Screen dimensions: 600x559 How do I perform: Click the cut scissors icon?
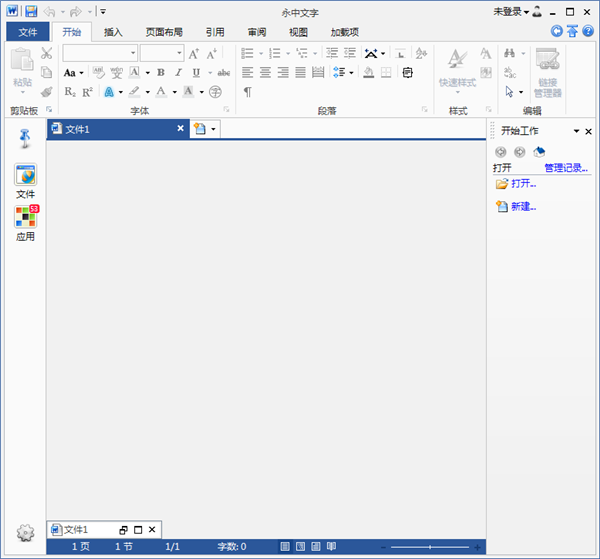tap(46, 53)
